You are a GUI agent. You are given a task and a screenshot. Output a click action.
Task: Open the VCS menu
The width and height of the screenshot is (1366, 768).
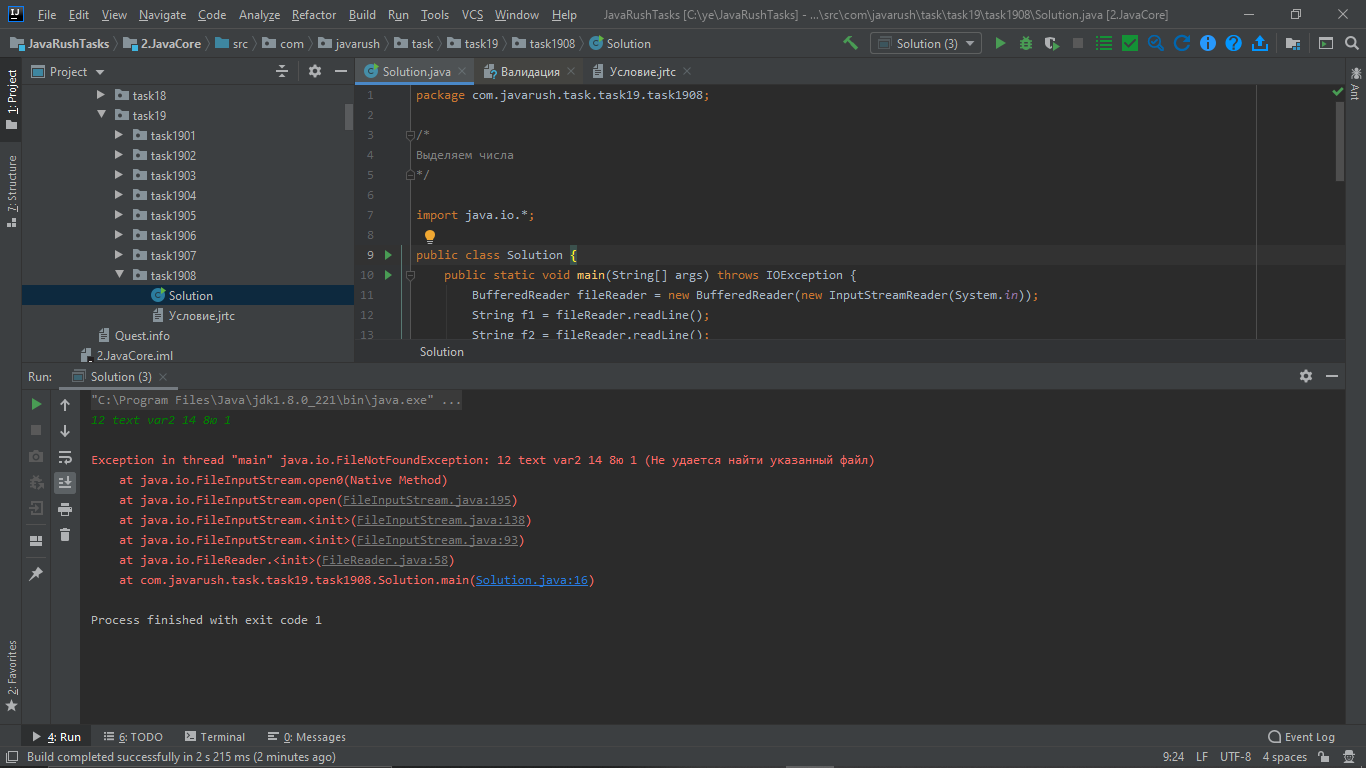(x=472, y=15)
